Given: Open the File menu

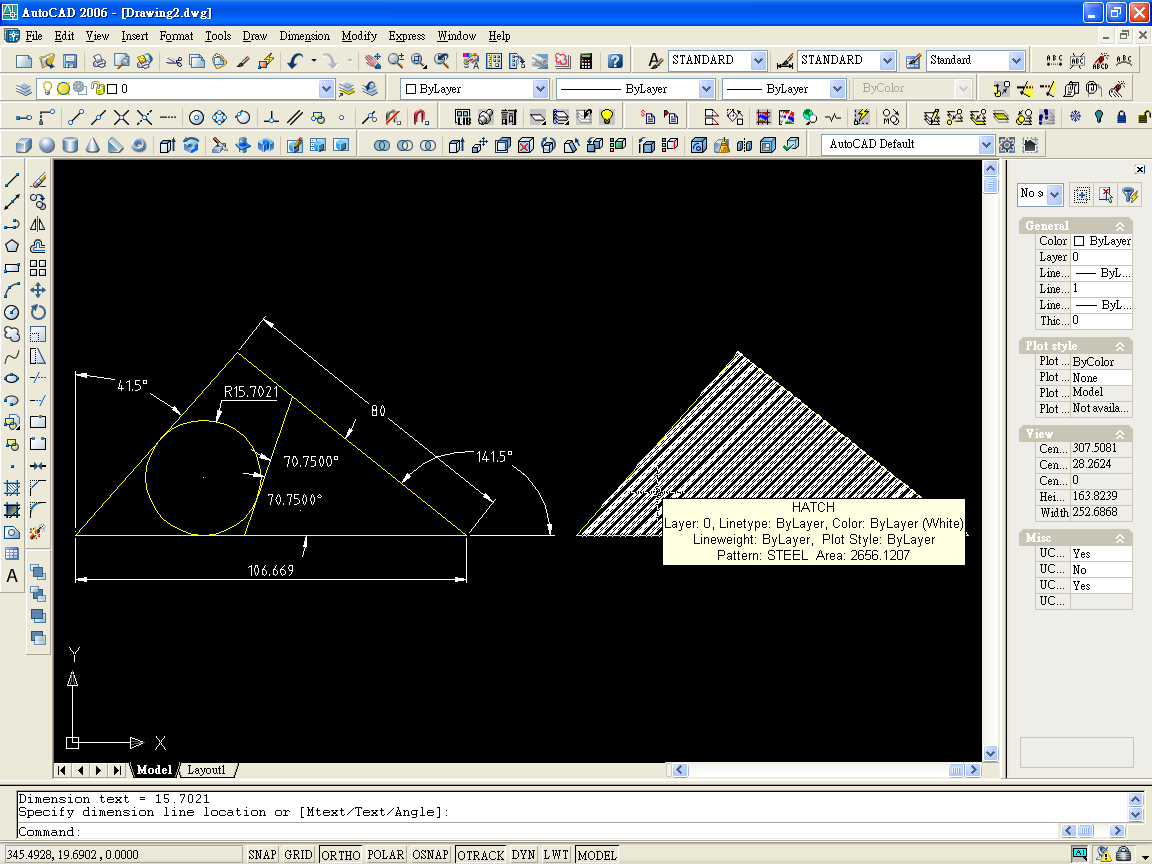Looking at the screenshot, I should [x=34, y=36].
